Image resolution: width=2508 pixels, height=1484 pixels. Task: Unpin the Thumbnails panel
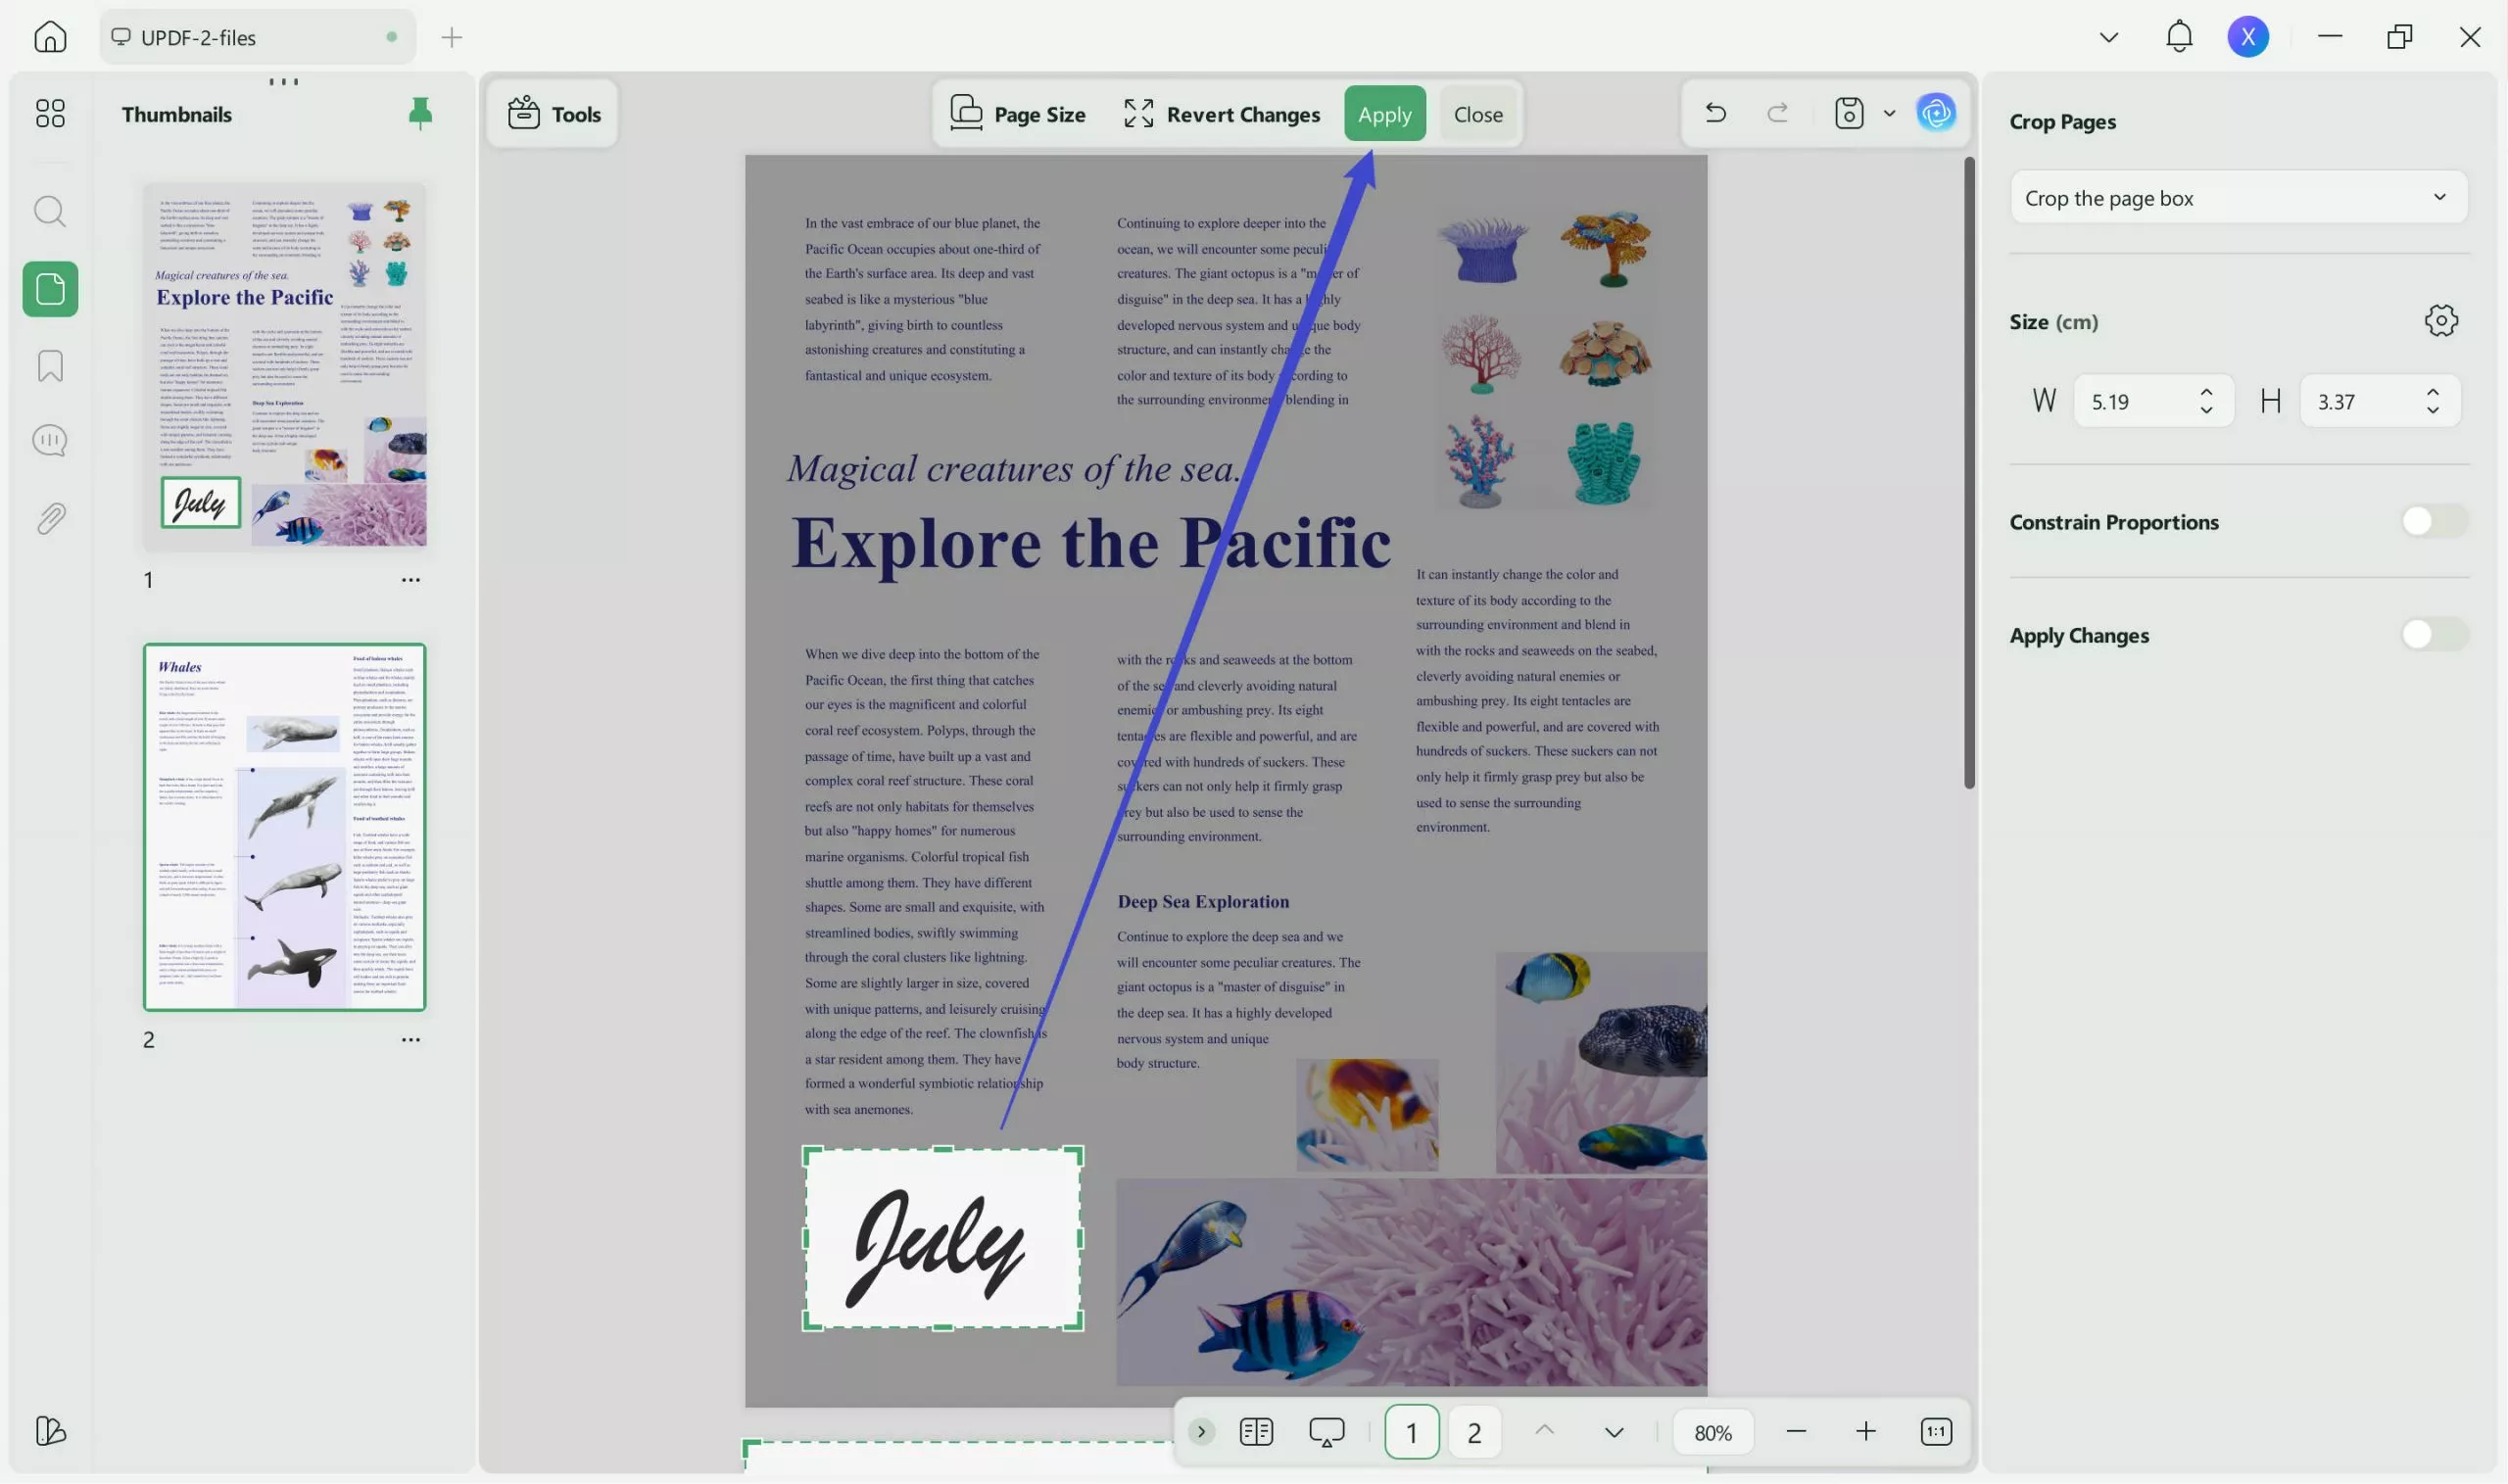coord(419,113)
